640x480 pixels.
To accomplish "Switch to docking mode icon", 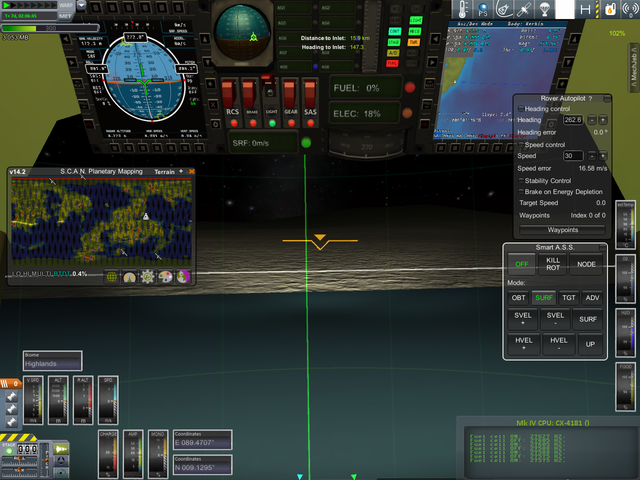I will (x=61, y=461).
